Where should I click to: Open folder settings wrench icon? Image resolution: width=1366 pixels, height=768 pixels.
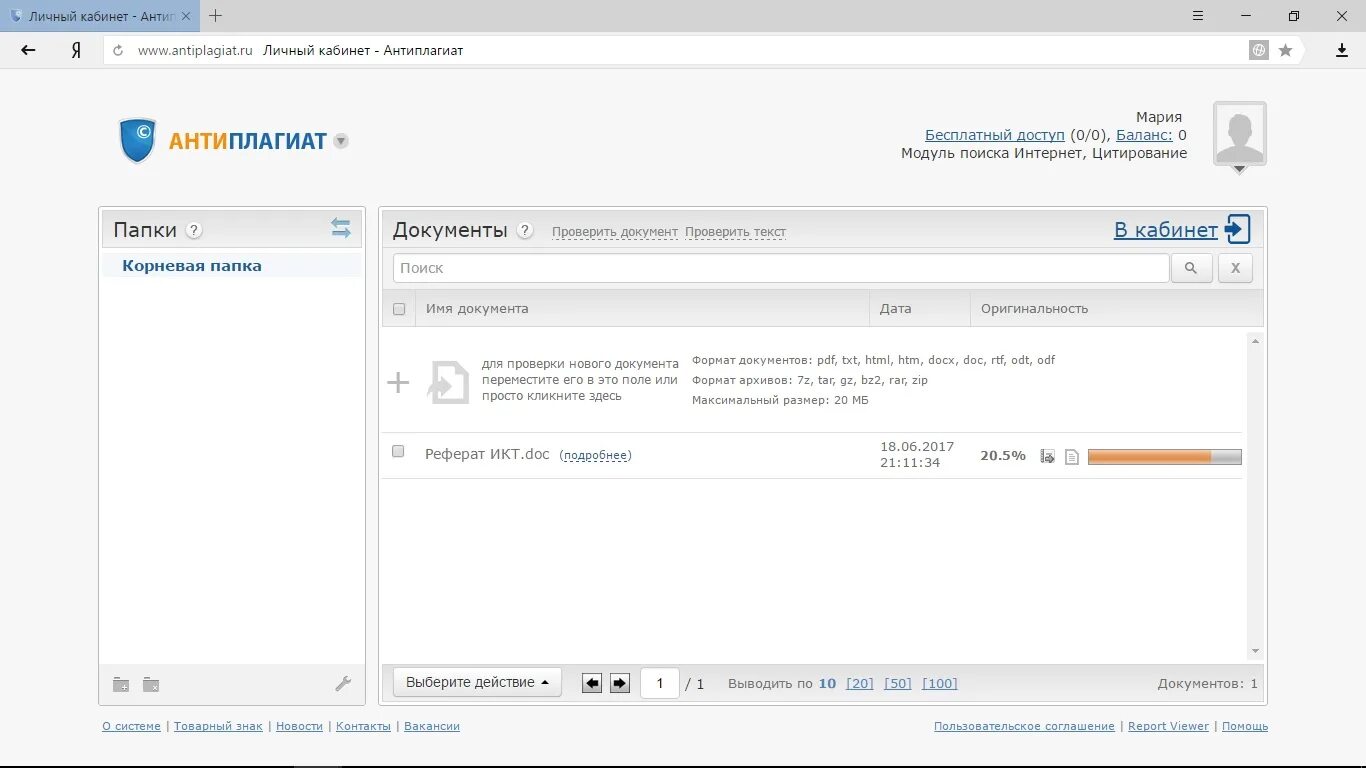click(x=343, y=684)
